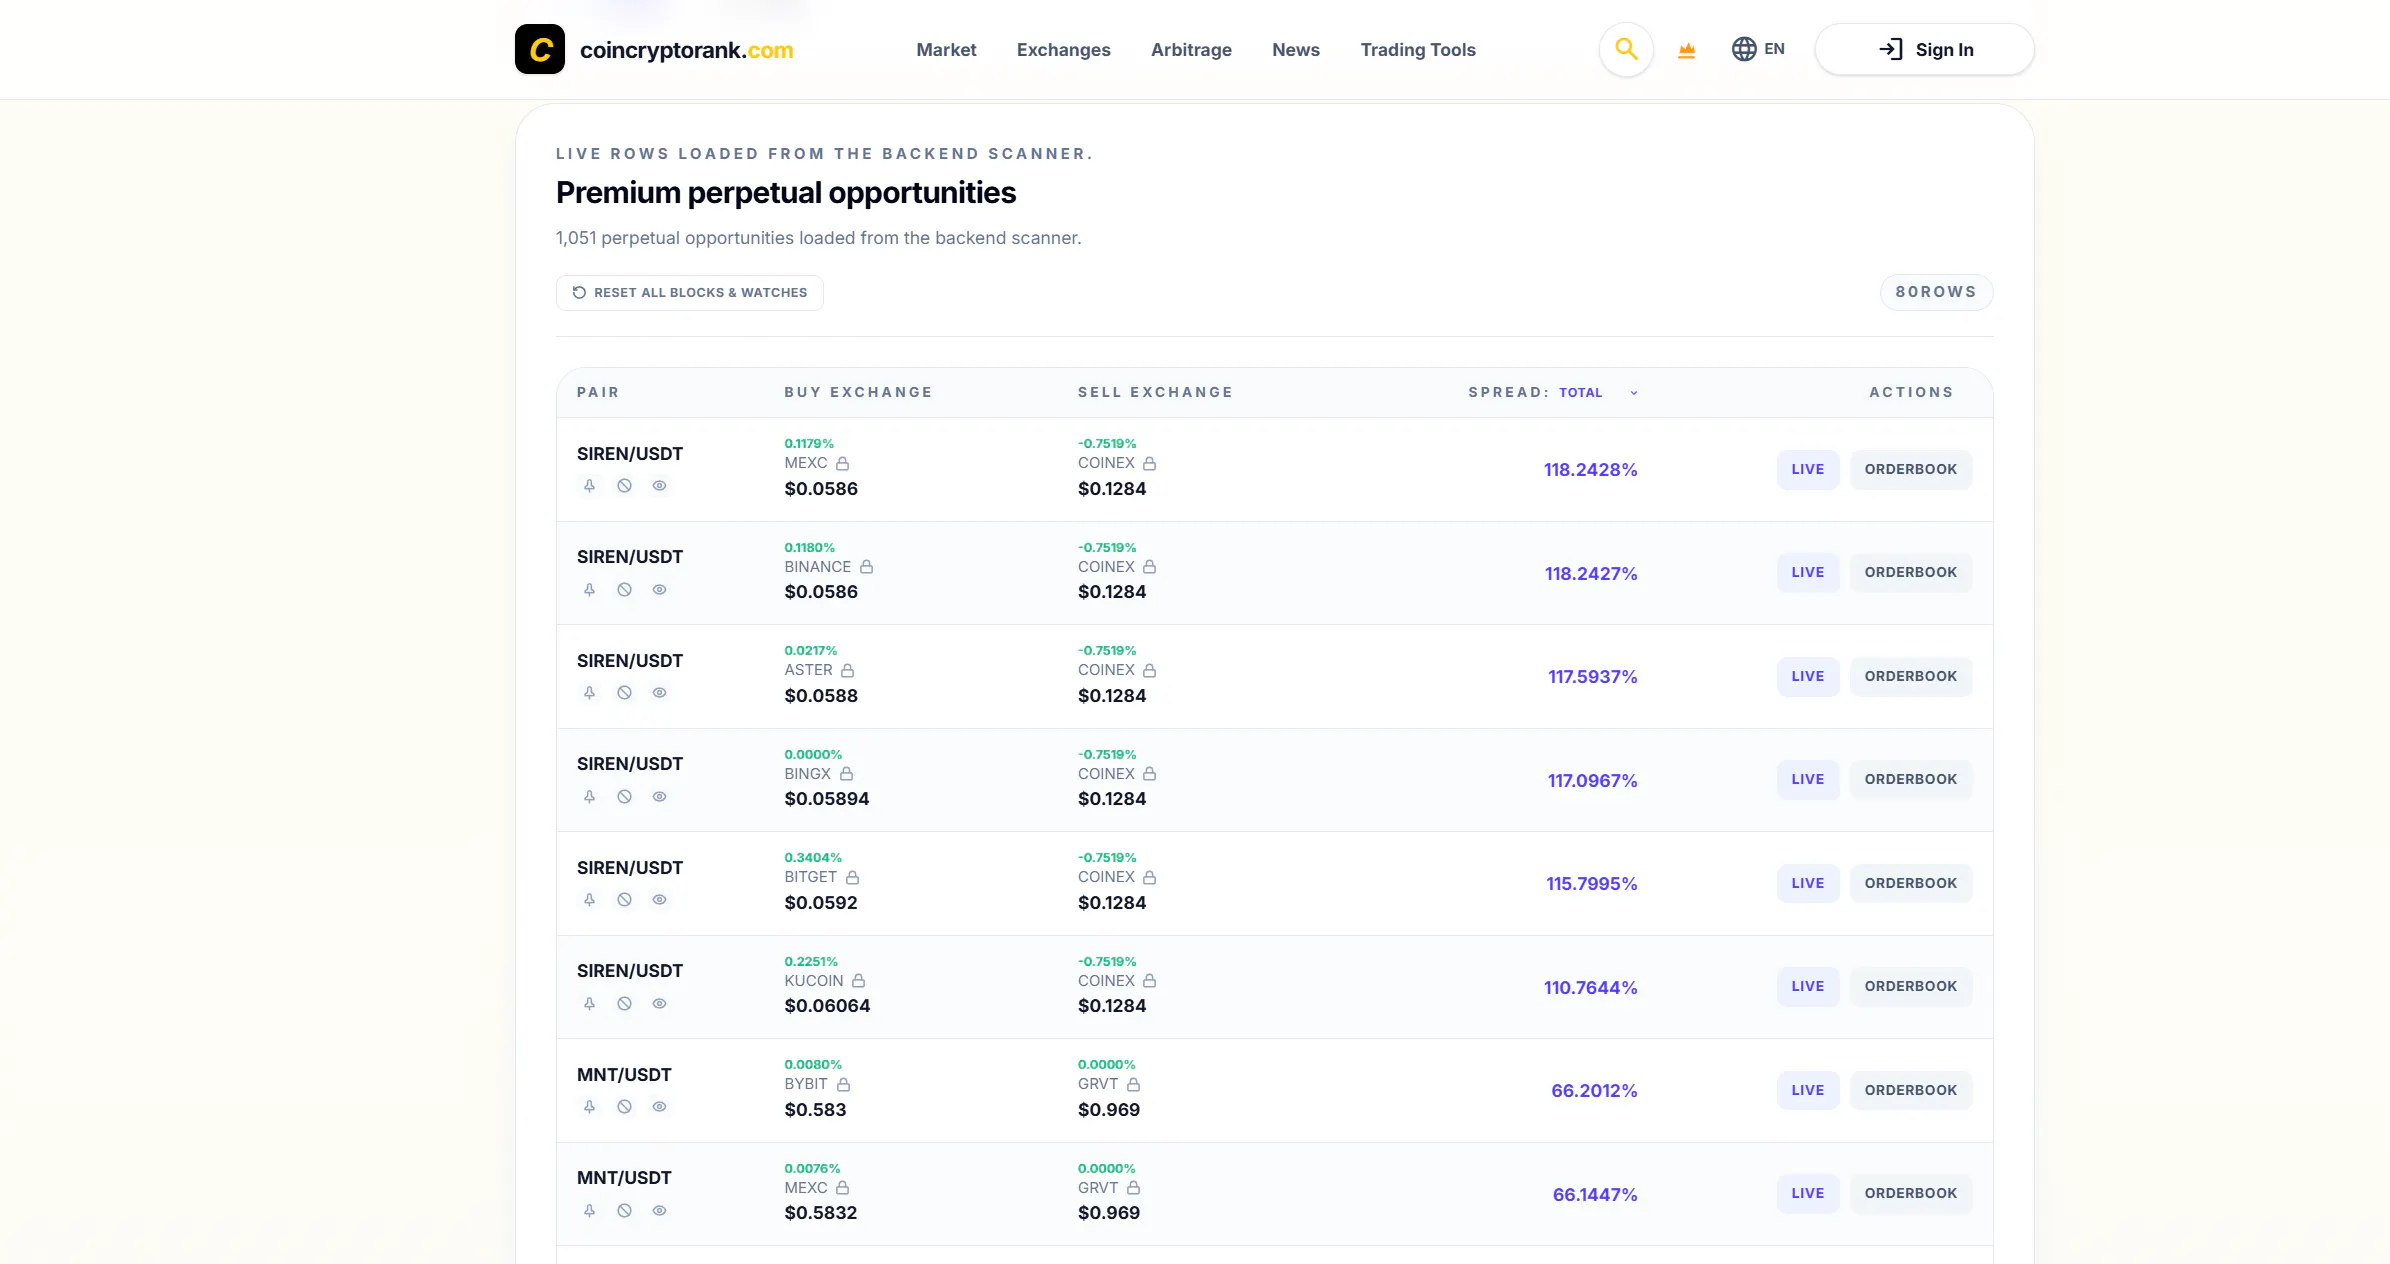Screen dimensions: 2390x1264
Task: Click lock icon next to ASTER
Action: tap(848, 670)
